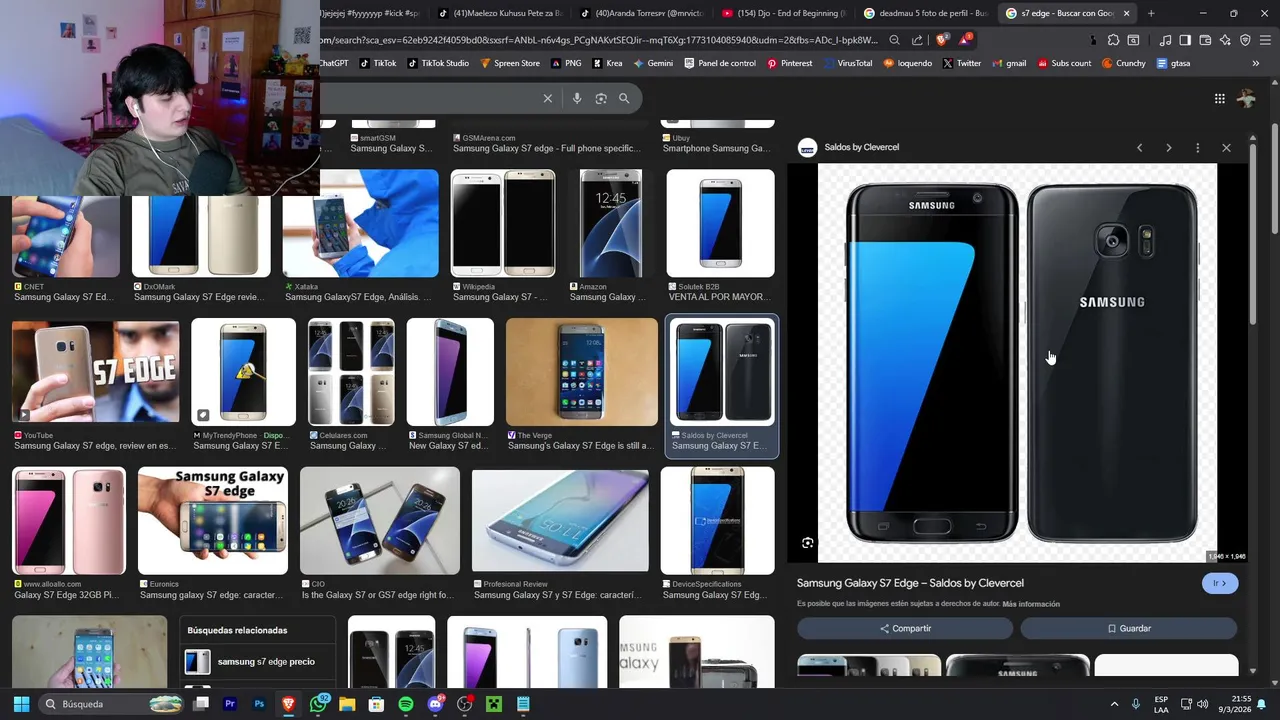Open Leo AI sparkle icon

click(1225, 40)
